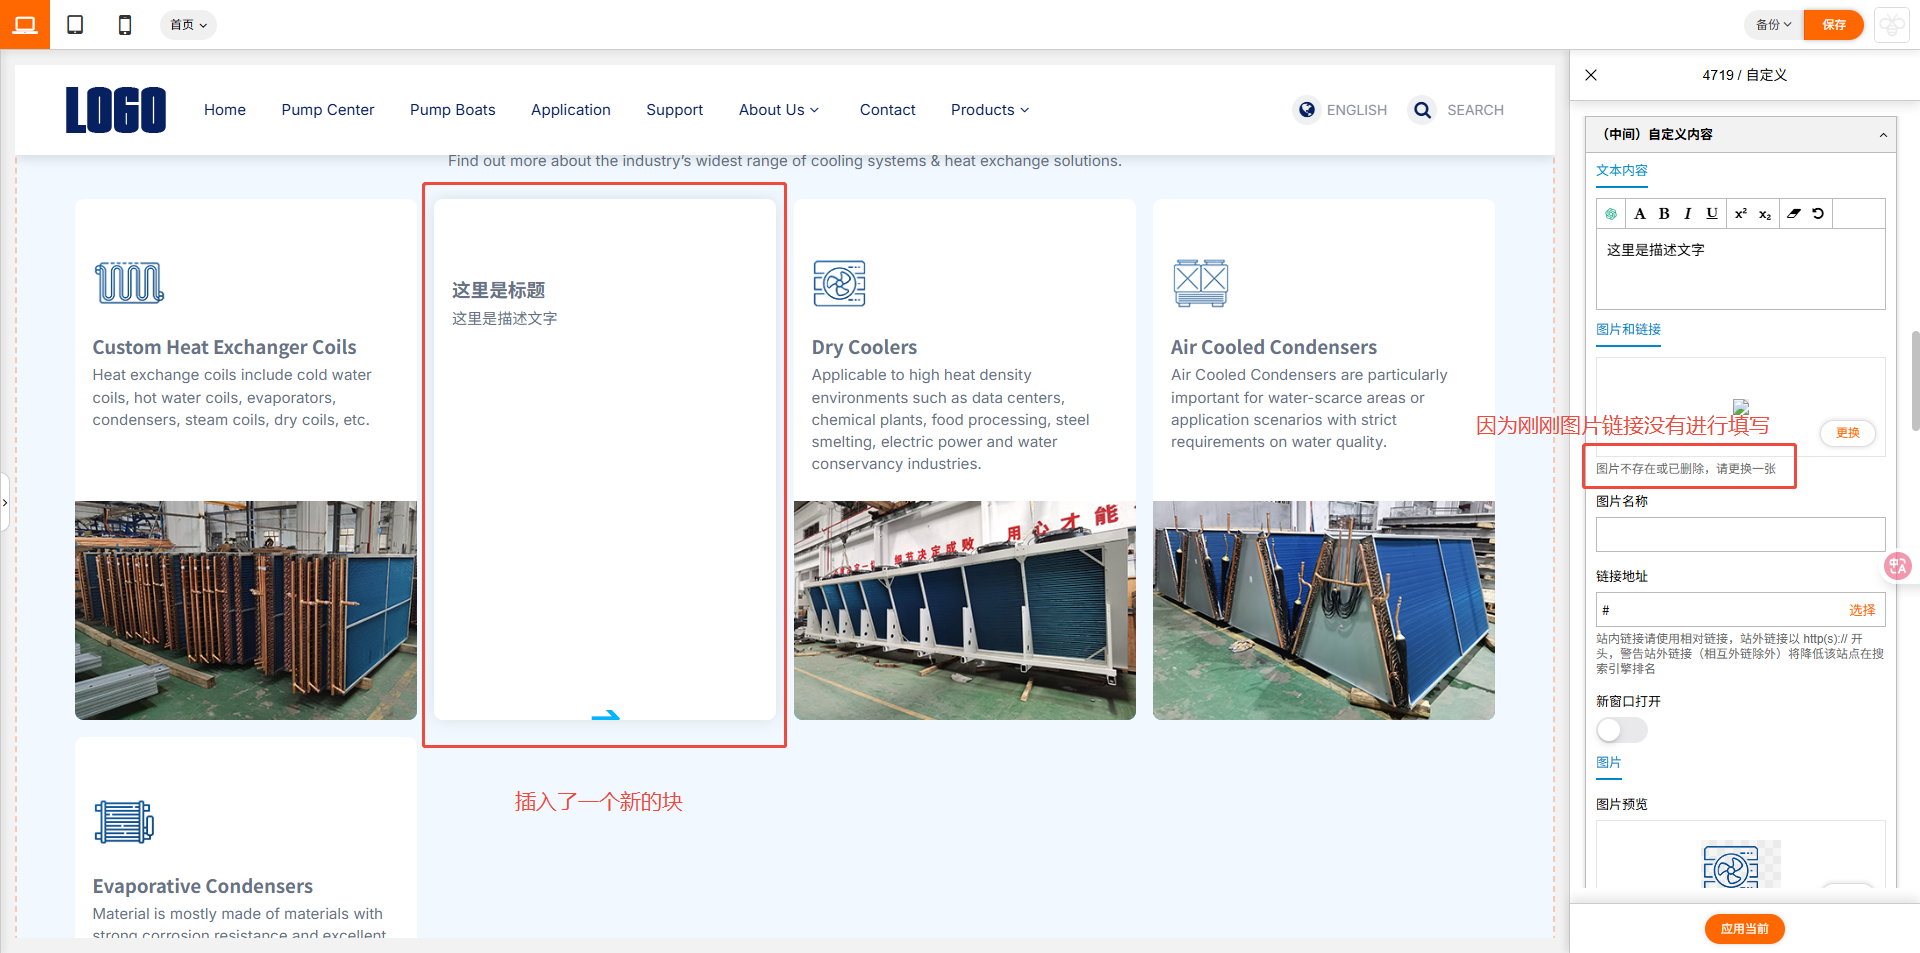Click the font color A icon
Screen dimensions: 1920x953
[1640, 214]
